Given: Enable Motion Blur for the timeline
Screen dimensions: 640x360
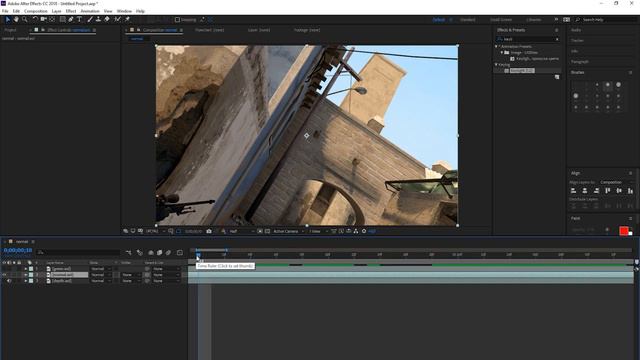Looking at the screenshot, I should [x=168, y=253].
